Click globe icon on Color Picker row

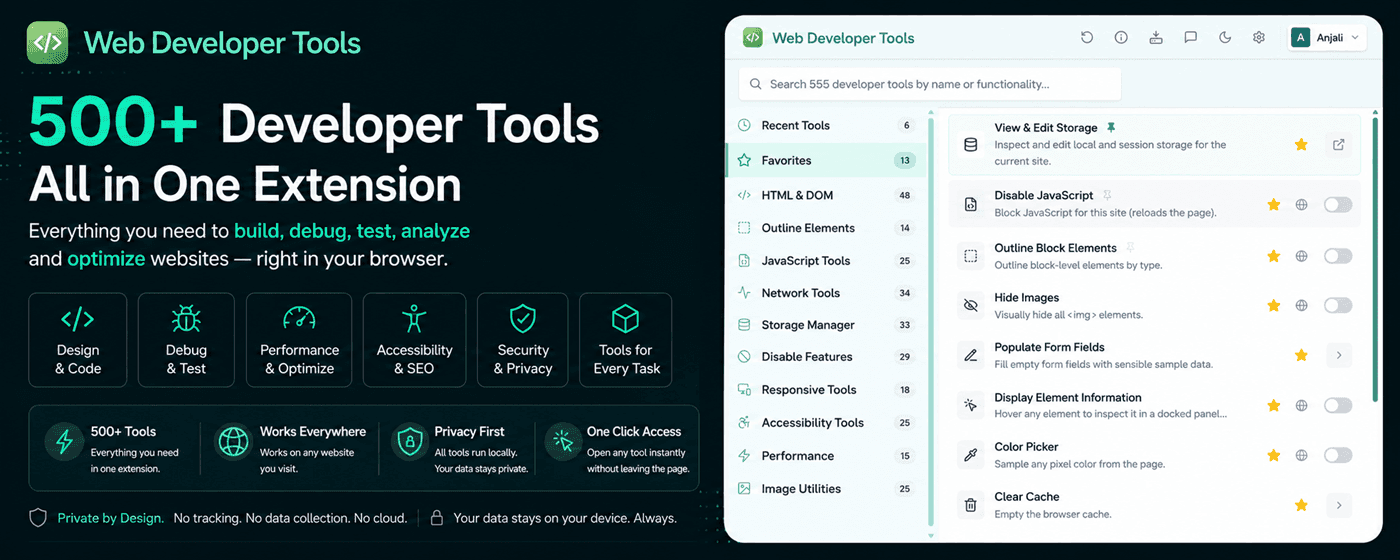point(1302,455)
